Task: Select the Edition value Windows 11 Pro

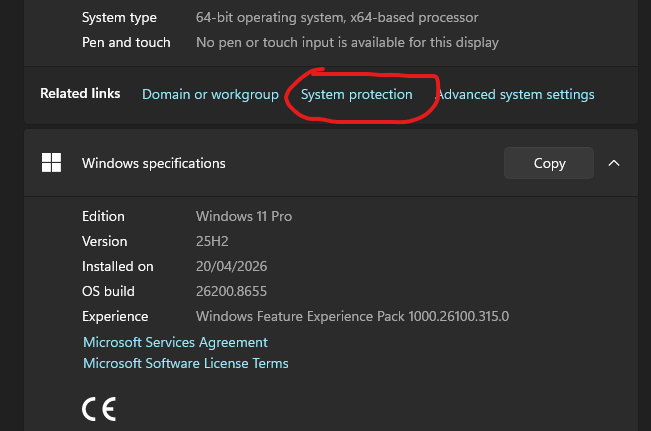Action: pos(244,216)
